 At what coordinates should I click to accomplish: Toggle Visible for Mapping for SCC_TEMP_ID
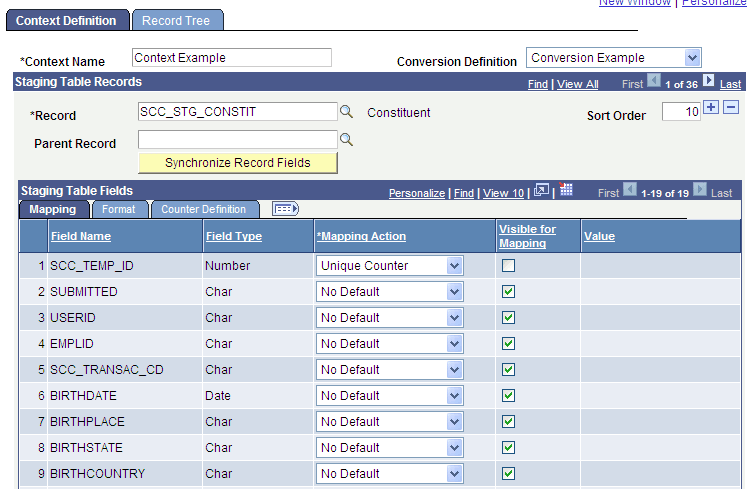pyautogui.click(x=508, y=265)
